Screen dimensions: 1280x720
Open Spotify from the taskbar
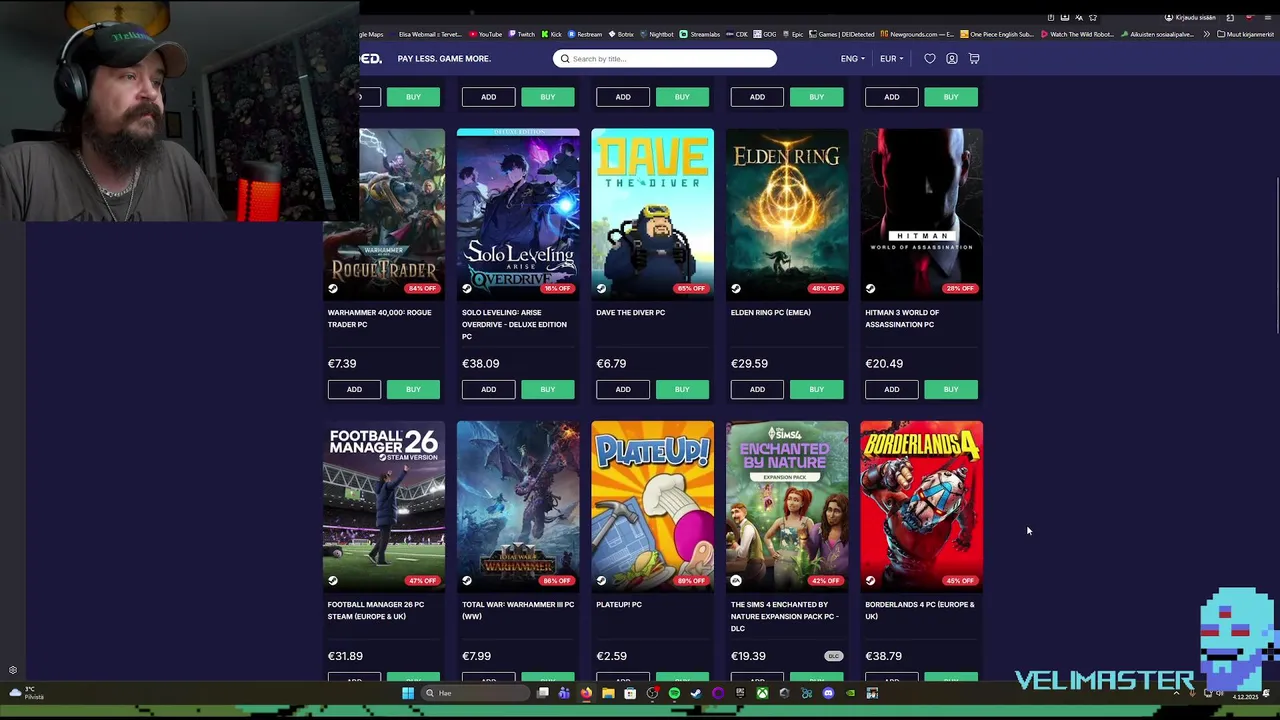pos(674,693)
